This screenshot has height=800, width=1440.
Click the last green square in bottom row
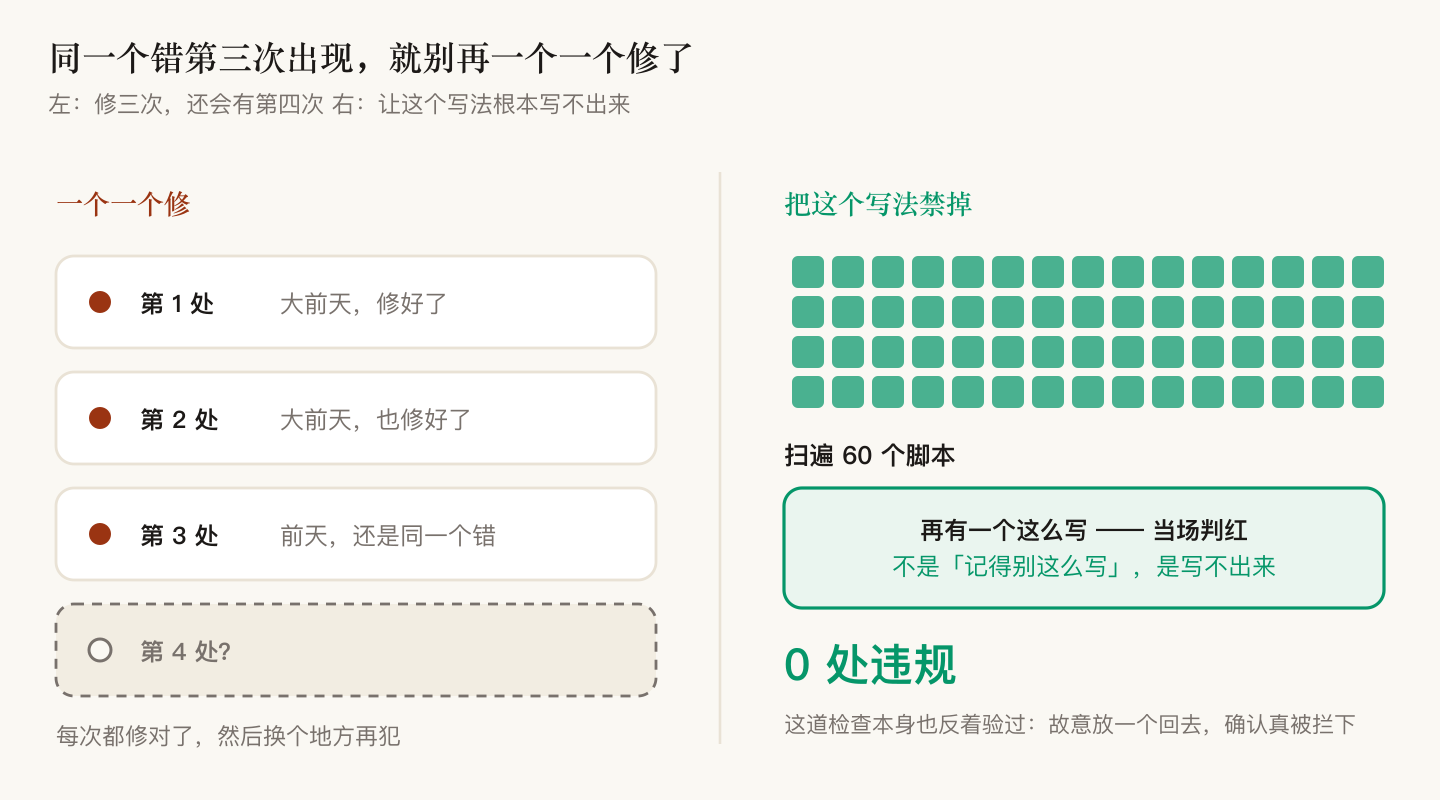click(1368, 392)
